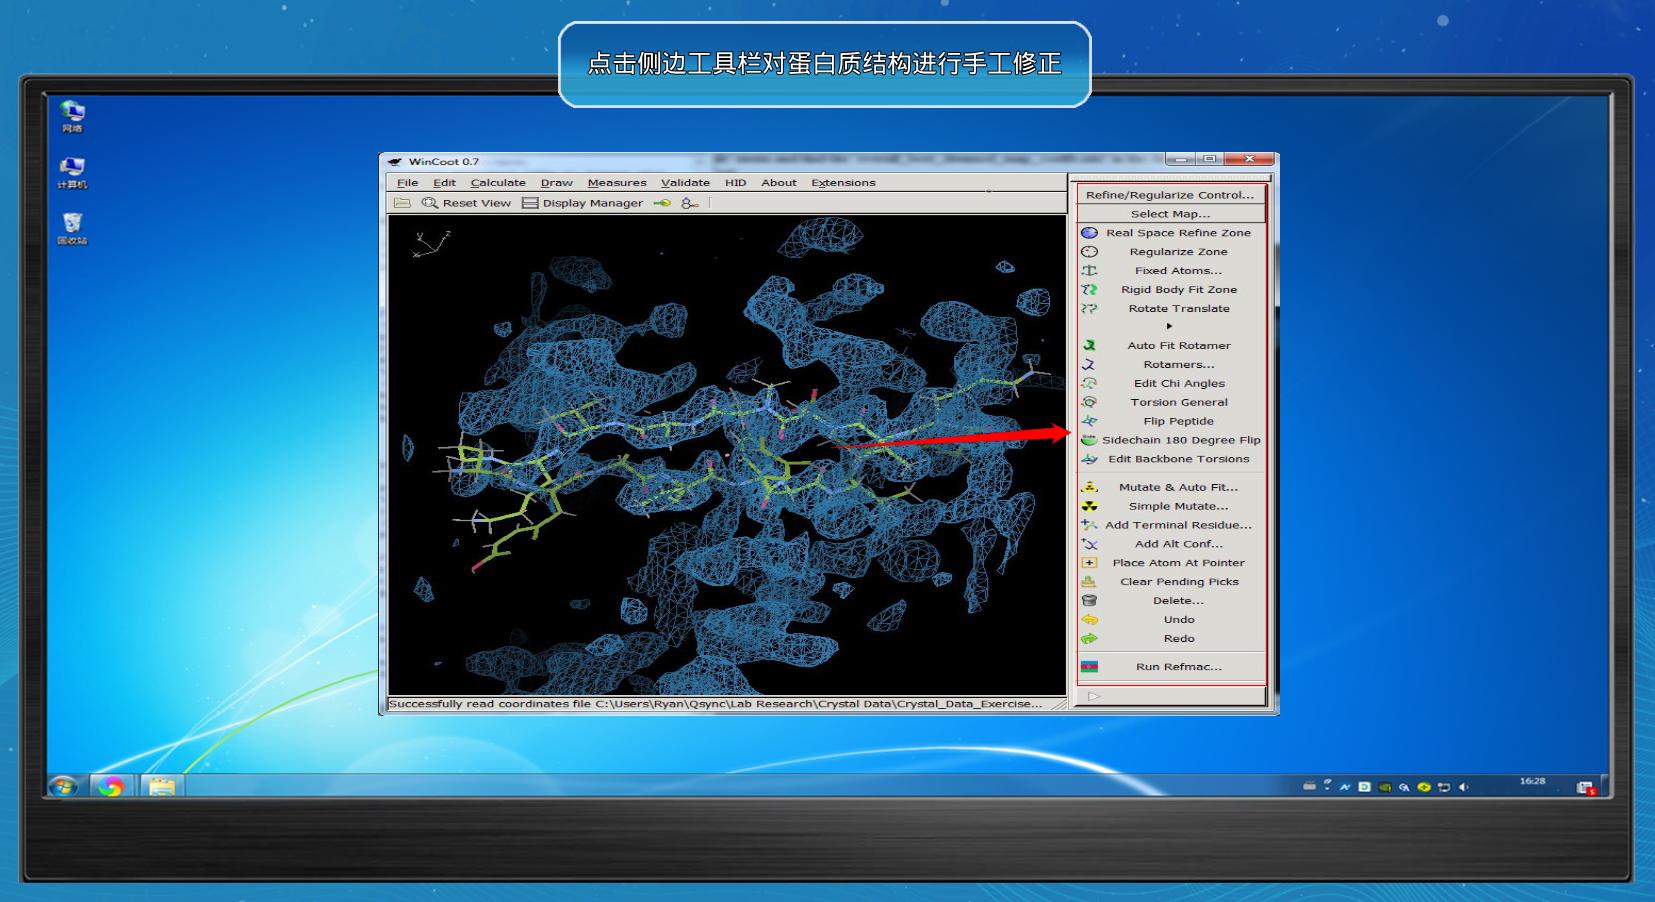Select the Regularize Zone tool
The width and height of the screenshot is (1655, 902).
click(1178, 252)
